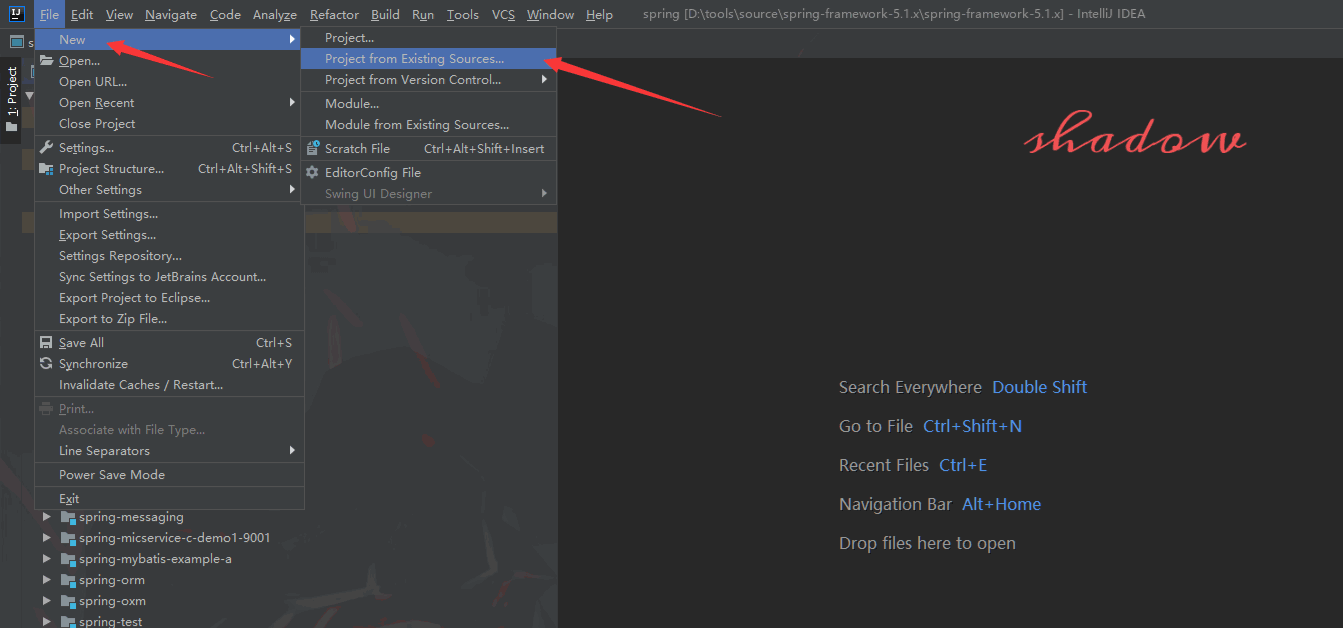The width and height of the screenshot is (1343, 628).
Task: Open the Line Separators submenu arrow
Action: tap(292, 450)
